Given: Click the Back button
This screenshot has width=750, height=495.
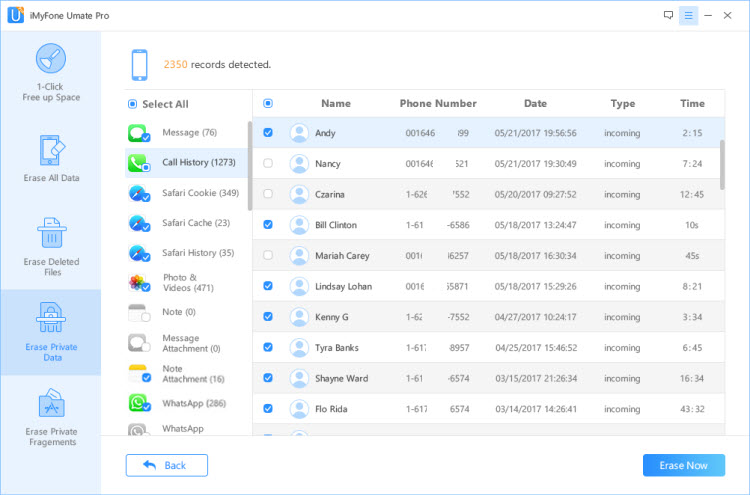Looking at the screenshot, I should point(166,465).
